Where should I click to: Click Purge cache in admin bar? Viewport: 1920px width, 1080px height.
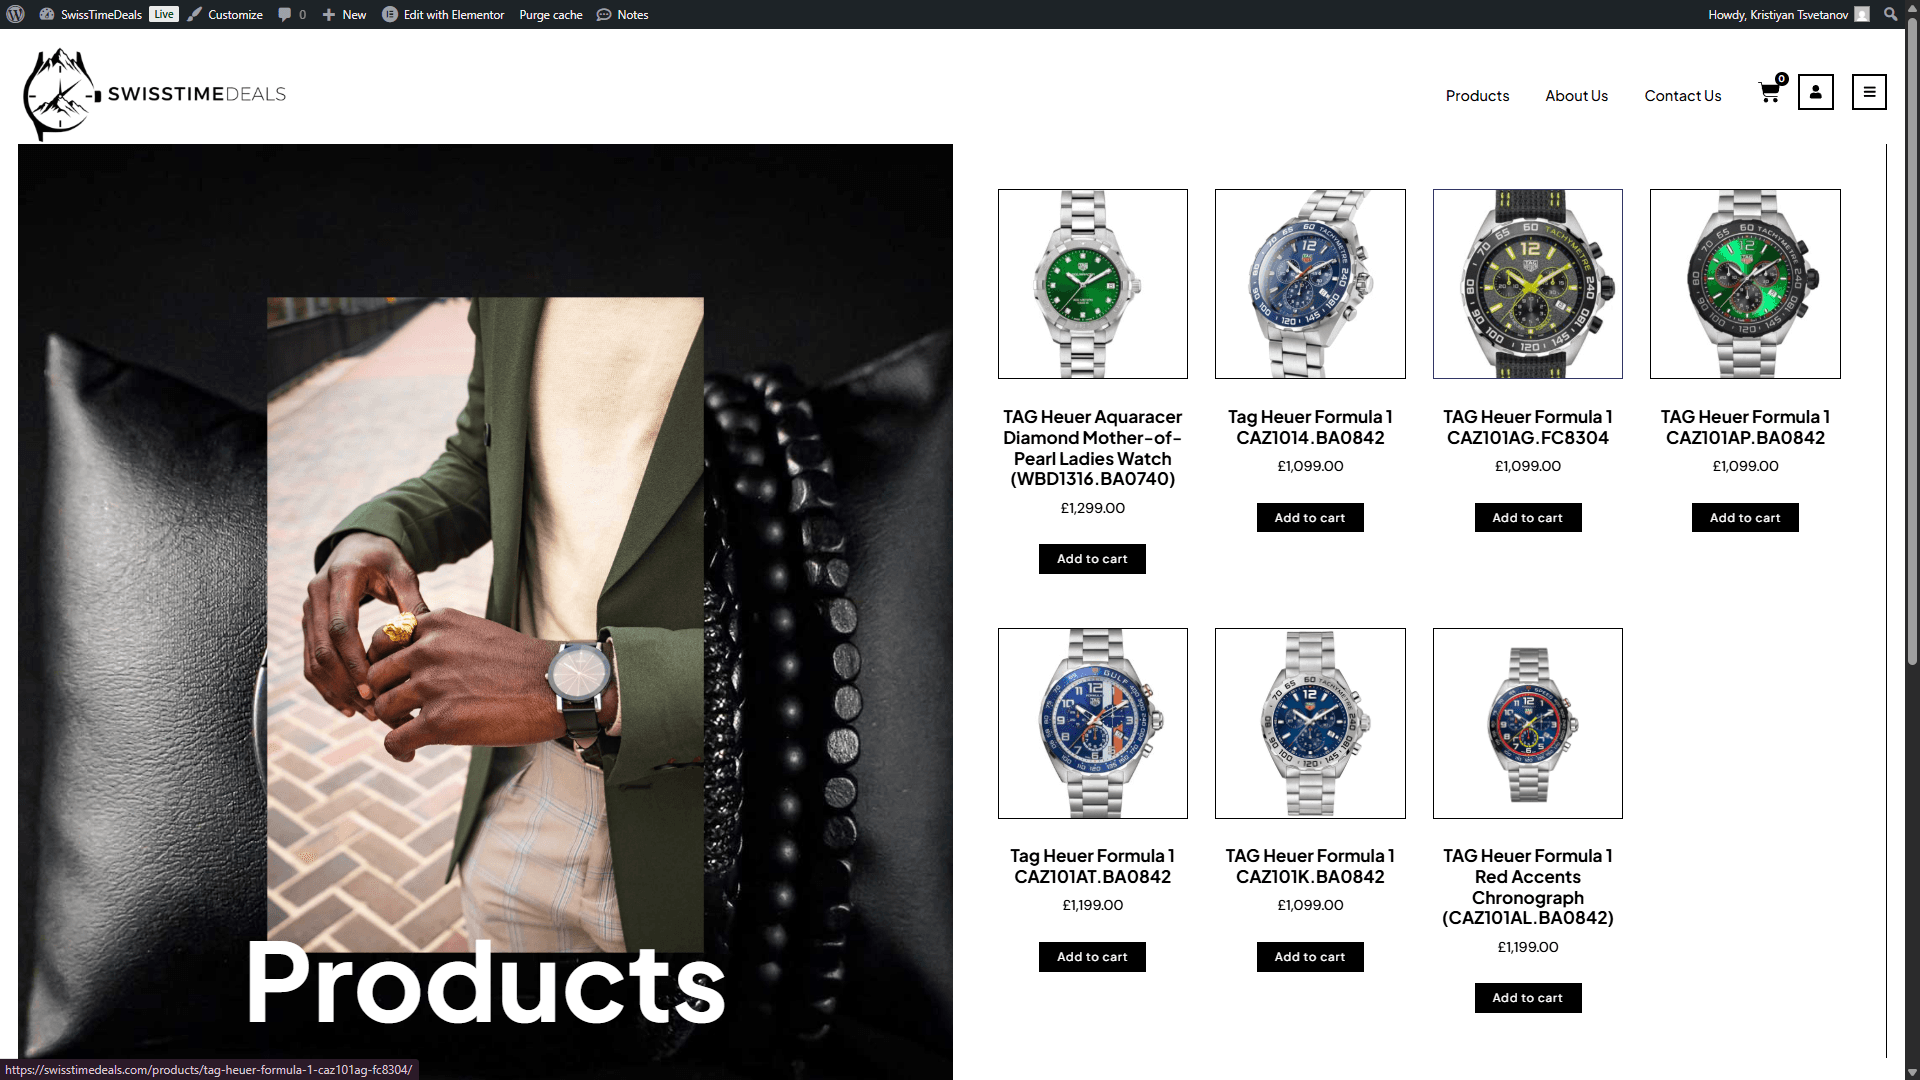550,14
